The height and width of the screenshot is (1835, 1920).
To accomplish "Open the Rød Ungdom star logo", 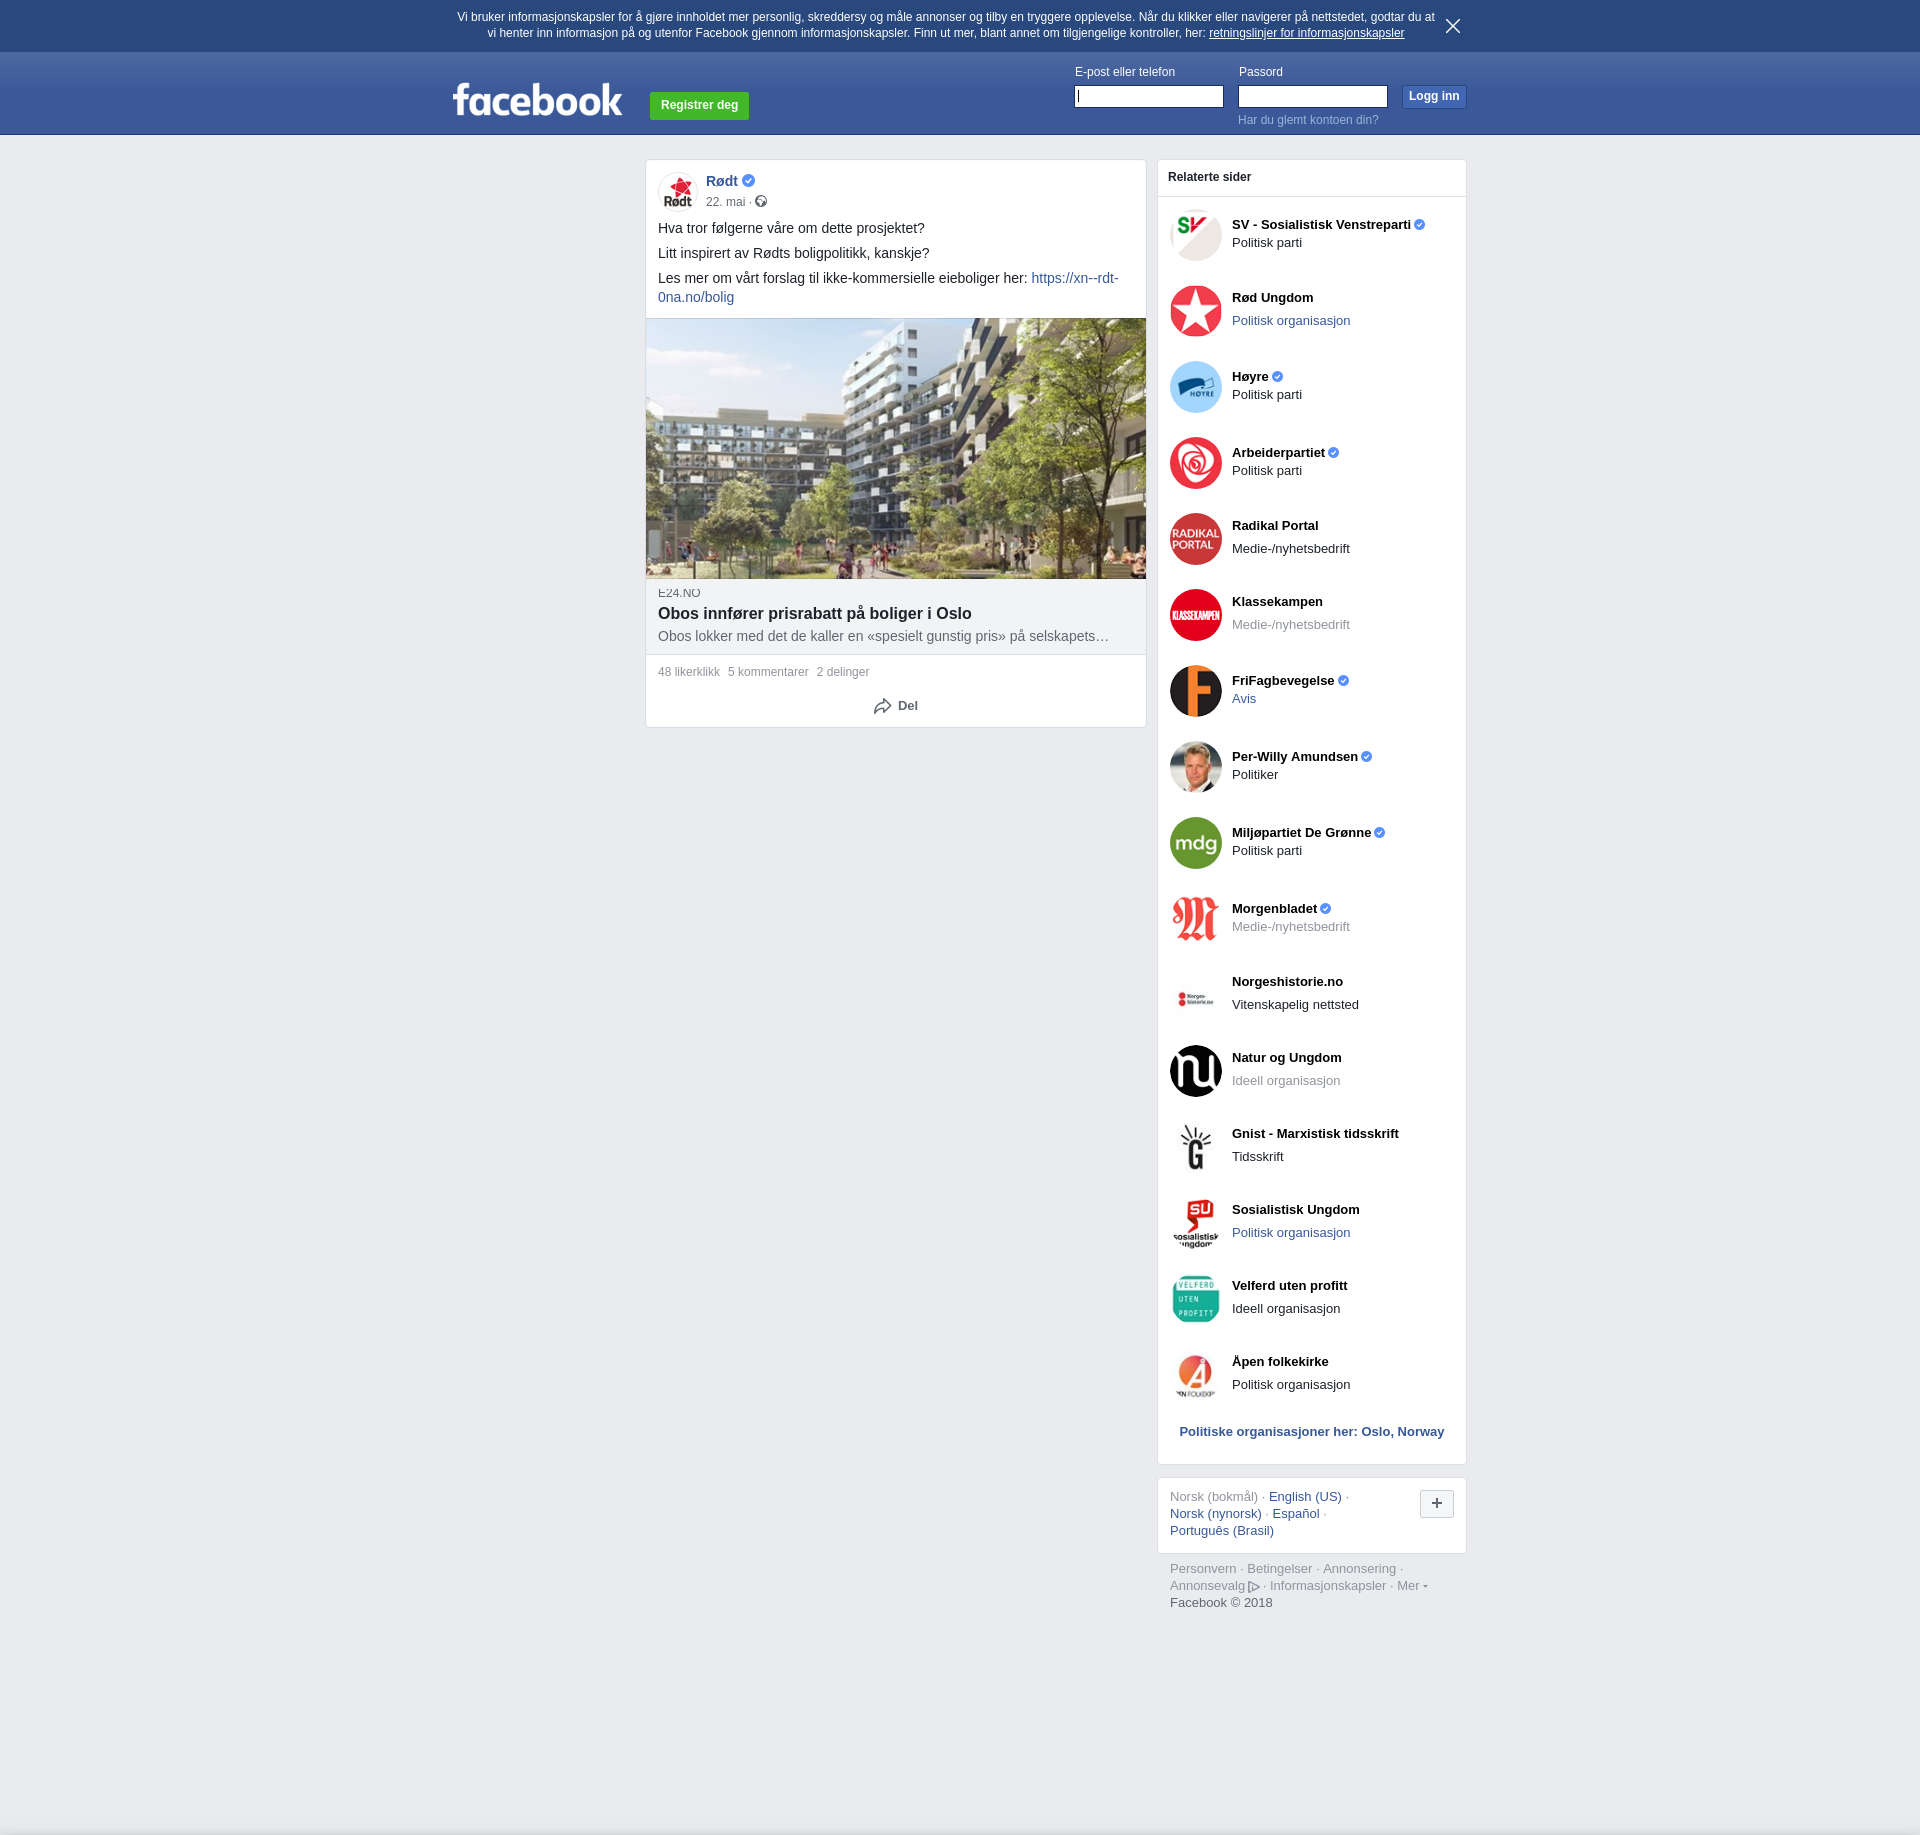I will [1196, 311].
